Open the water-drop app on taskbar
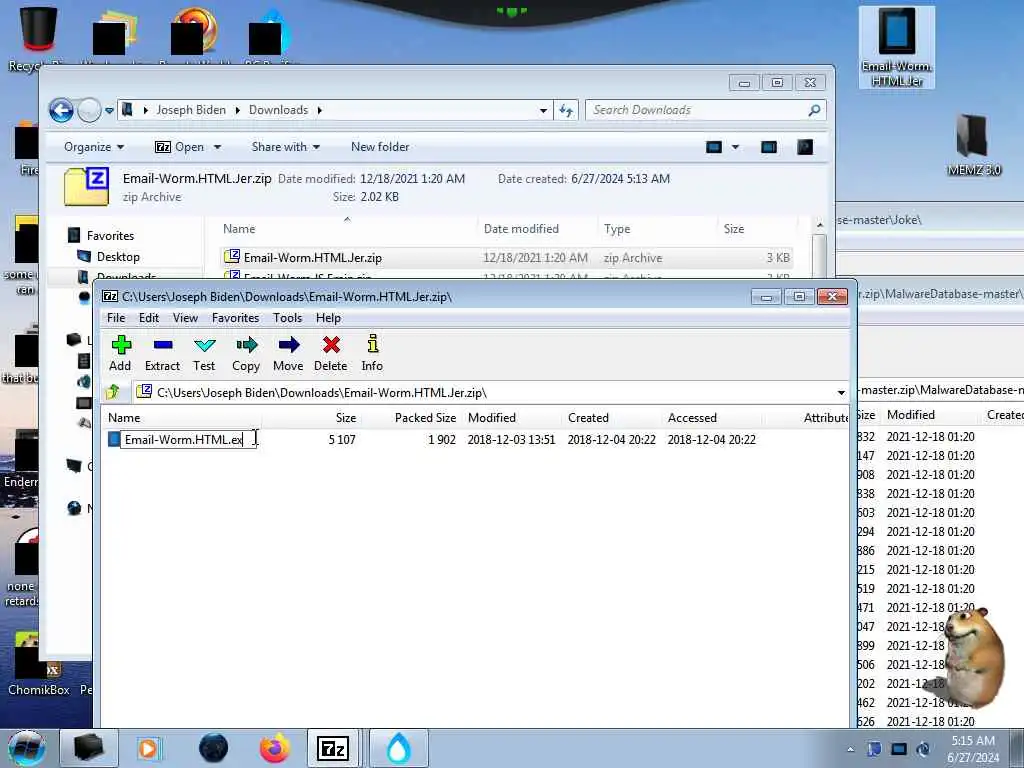 (398, 748)
